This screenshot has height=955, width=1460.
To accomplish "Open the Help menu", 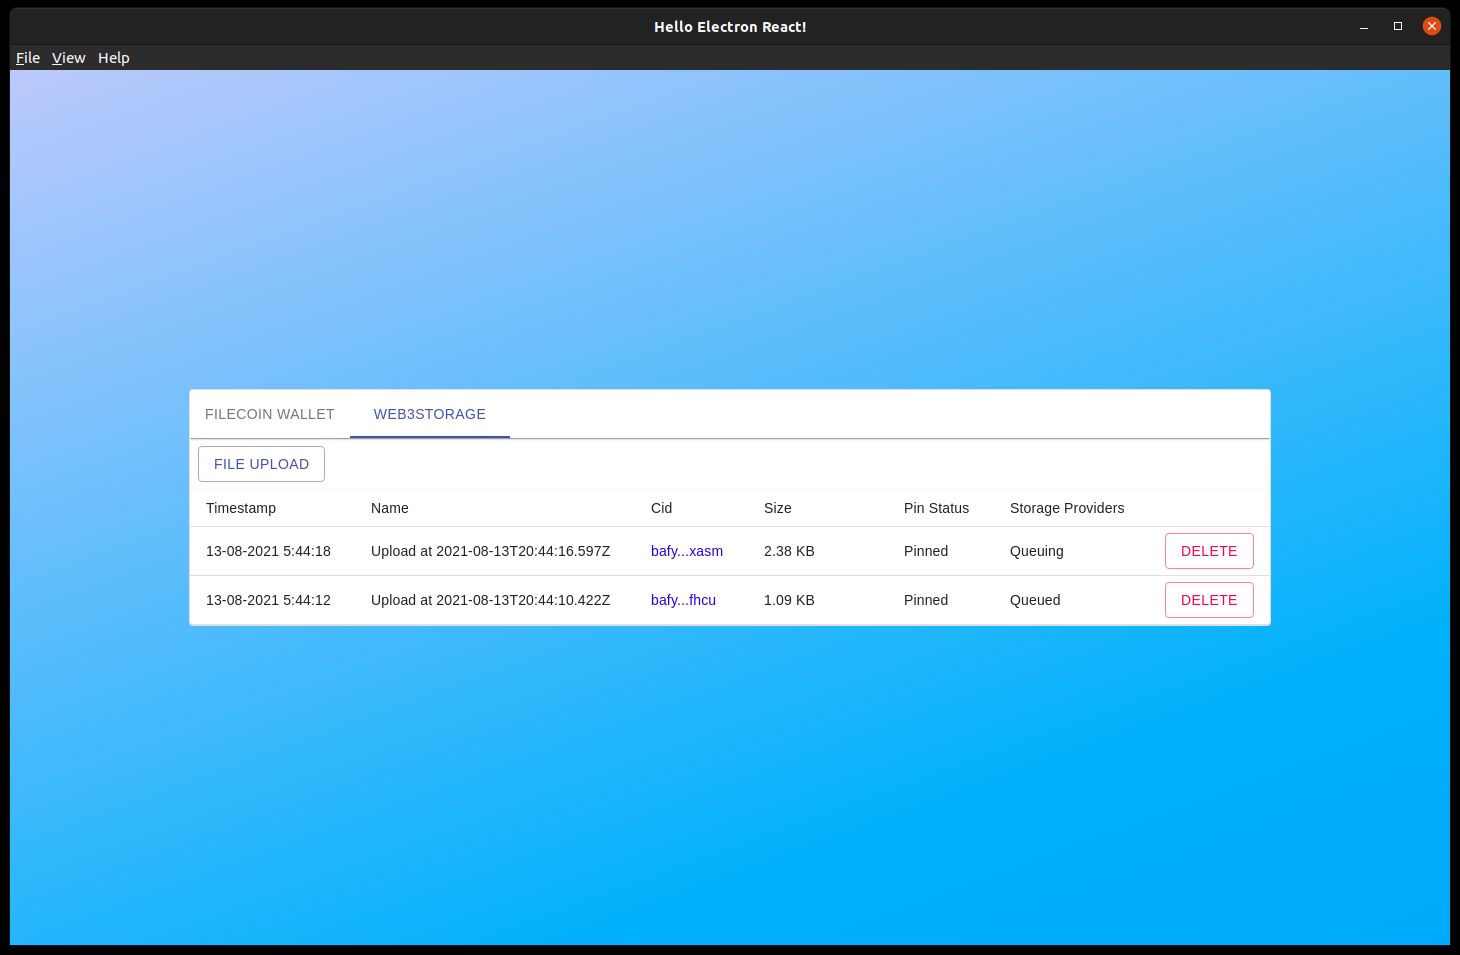I will click(114, 58).
